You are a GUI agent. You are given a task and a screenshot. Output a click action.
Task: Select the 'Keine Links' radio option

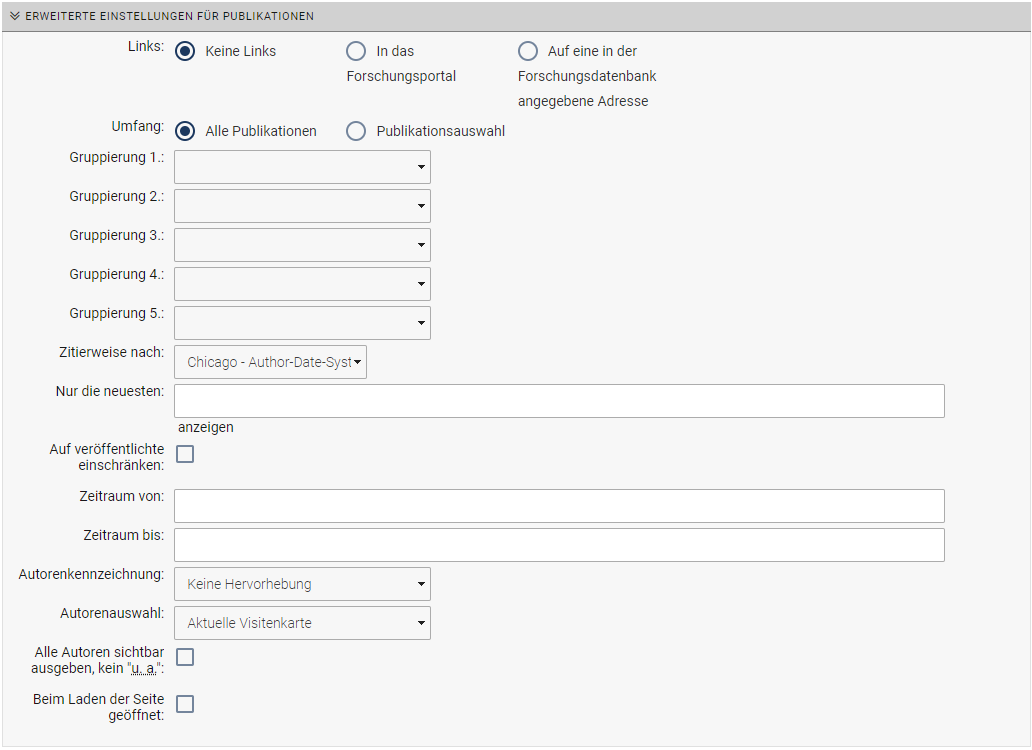pos(185,51)
